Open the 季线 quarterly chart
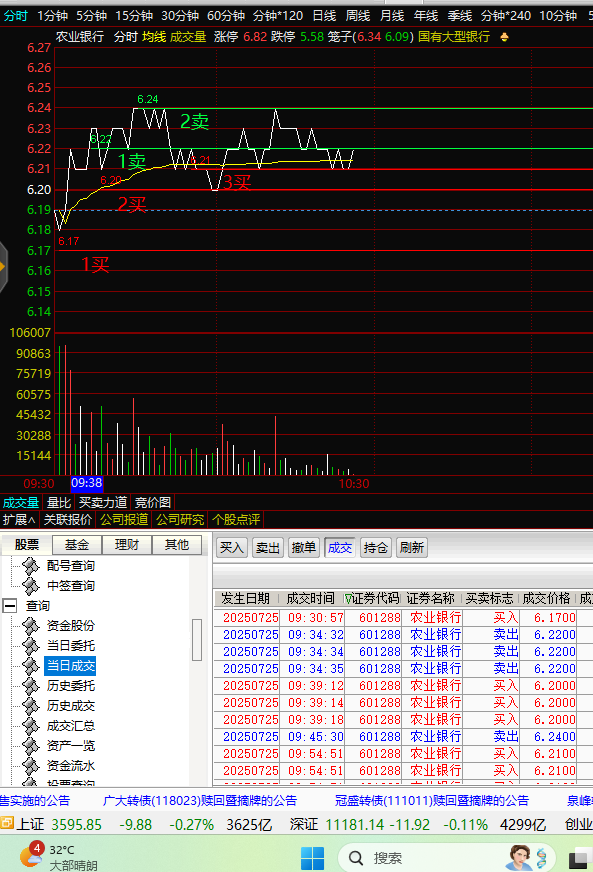Viewport: 593px width, 872px height. point(459,16)
